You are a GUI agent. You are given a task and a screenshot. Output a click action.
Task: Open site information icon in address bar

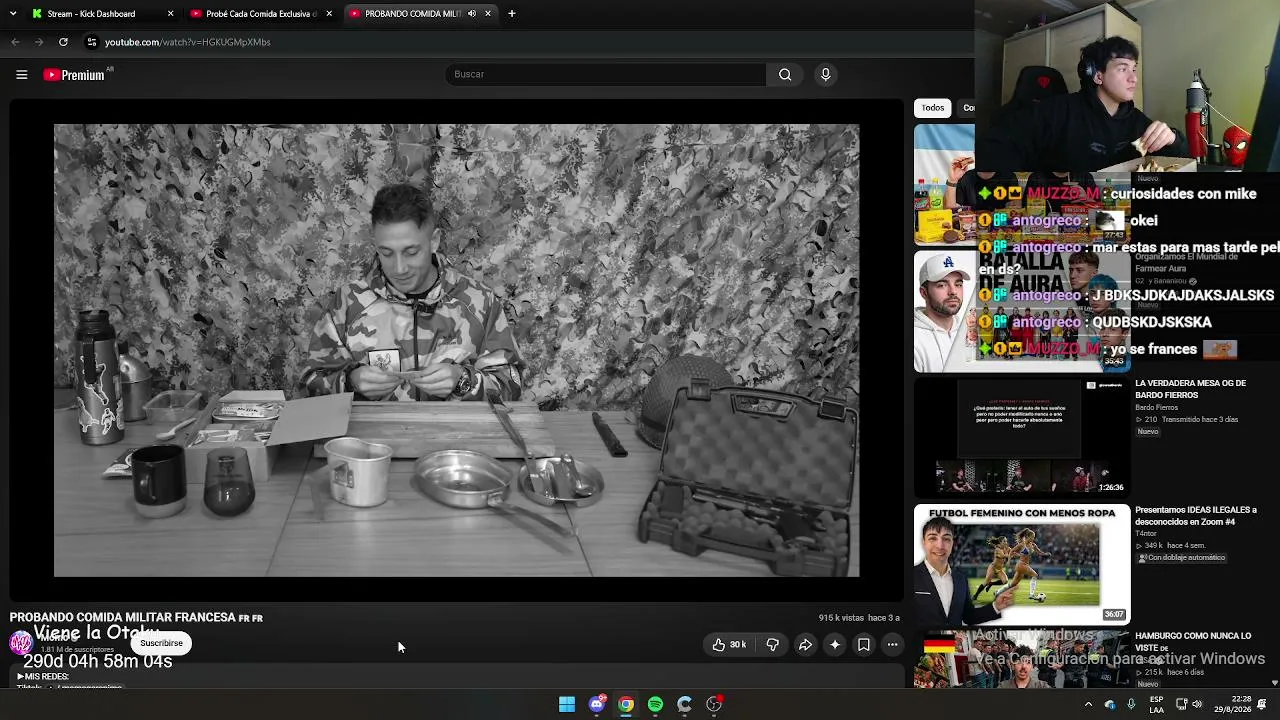pyautogui.click(x=92, y=42)
